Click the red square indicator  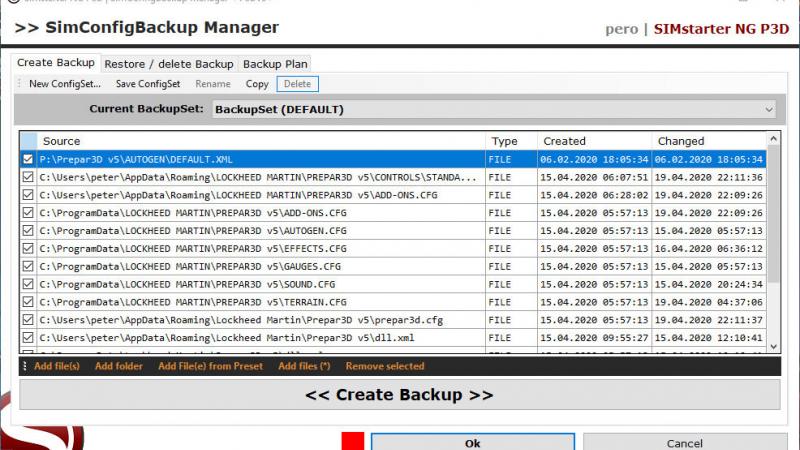[x=353, y=441]
